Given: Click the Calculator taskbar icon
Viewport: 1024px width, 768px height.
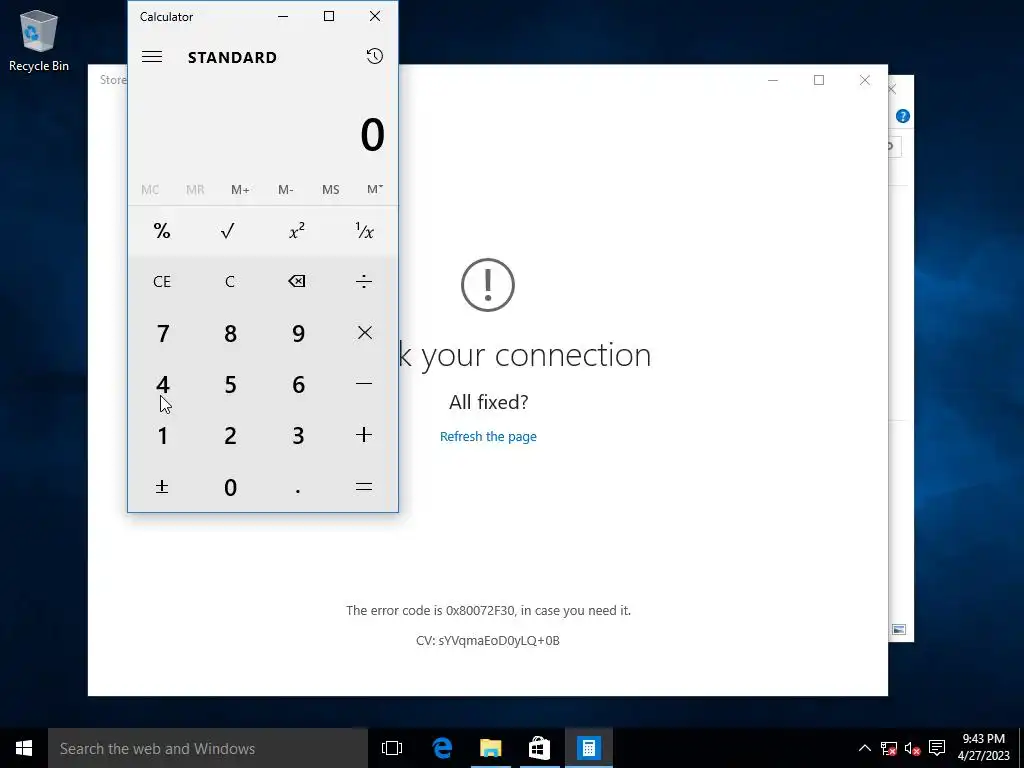Looking at the screenshot, I should coord(588,748).
